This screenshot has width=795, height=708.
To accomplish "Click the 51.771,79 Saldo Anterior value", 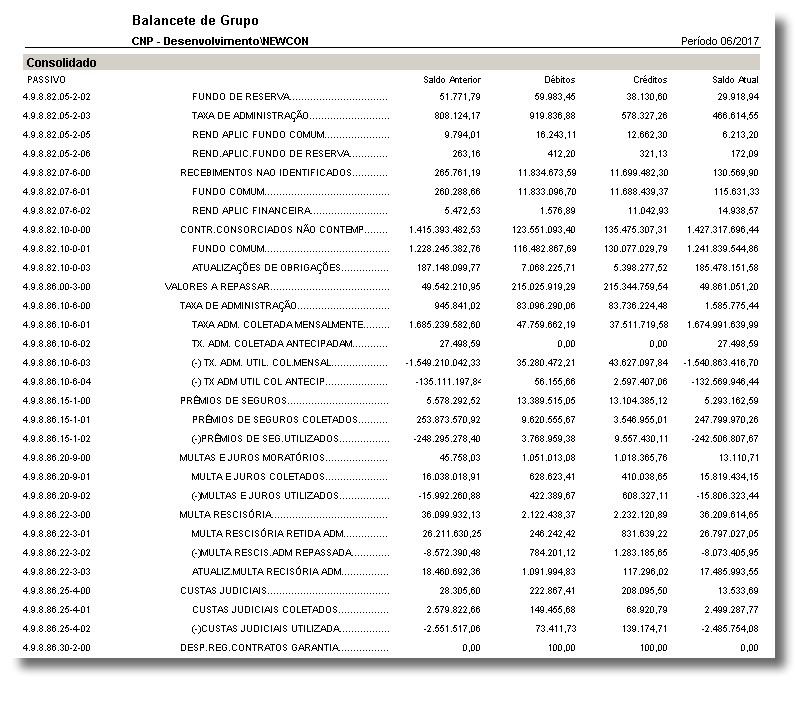I will [460, 96].
